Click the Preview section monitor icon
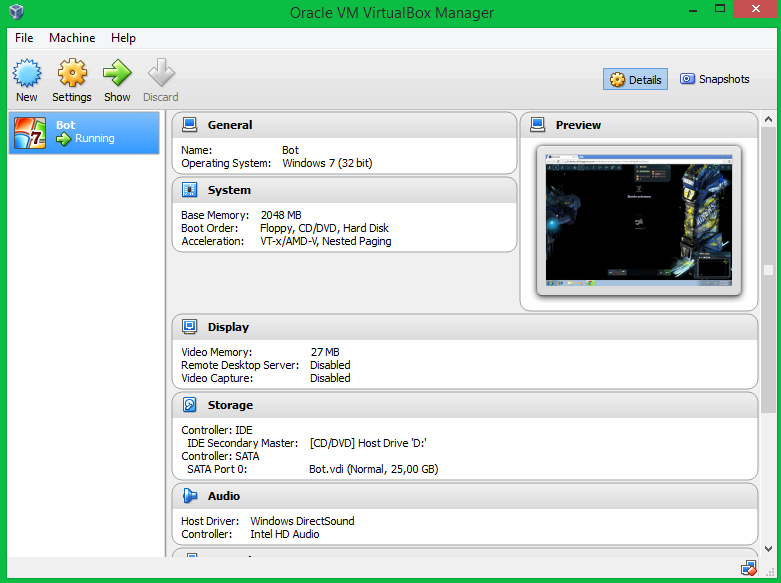 pos(537,125)
